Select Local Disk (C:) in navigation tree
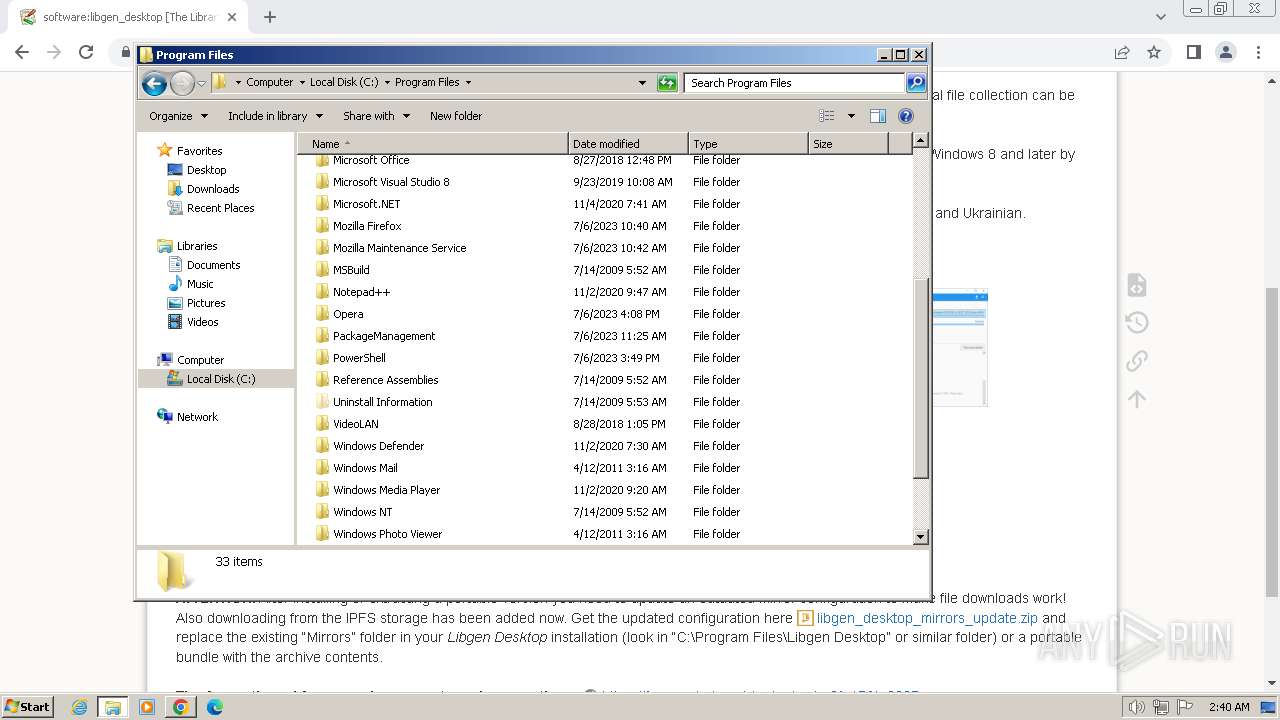The width and height of the screenshot is (1280, 720). [220, 379]
